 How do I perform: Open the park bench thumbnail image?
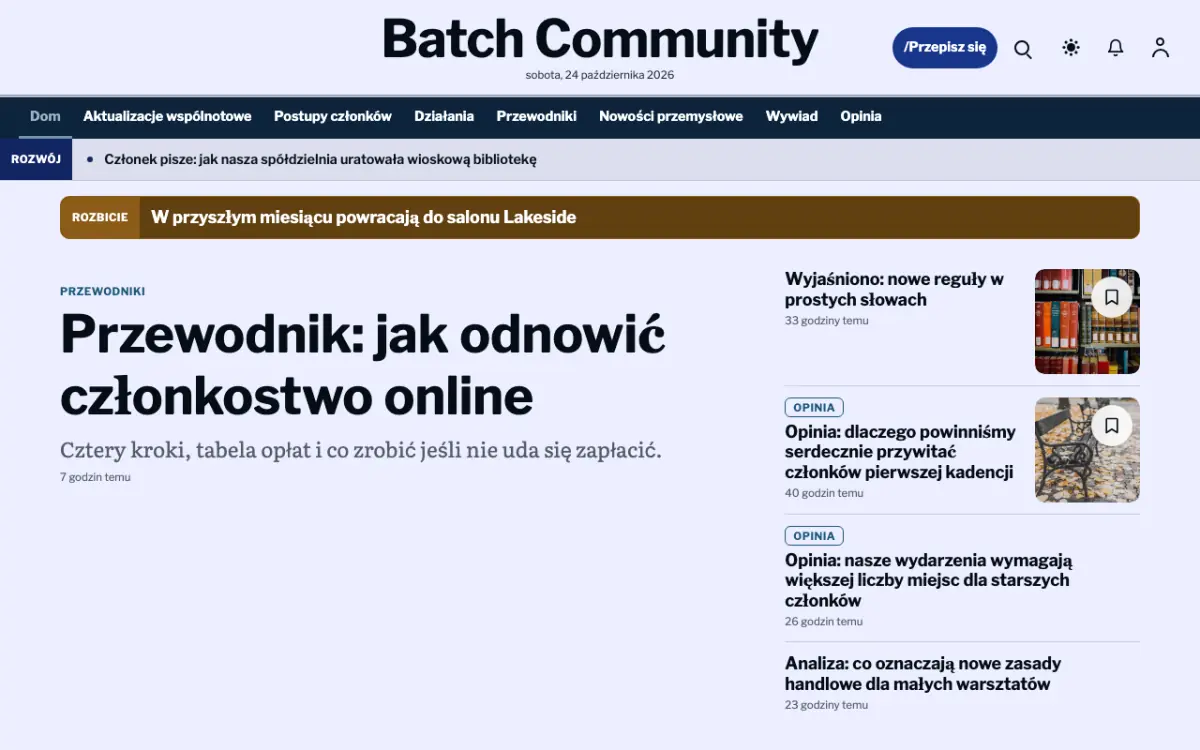coord(1087,450)
